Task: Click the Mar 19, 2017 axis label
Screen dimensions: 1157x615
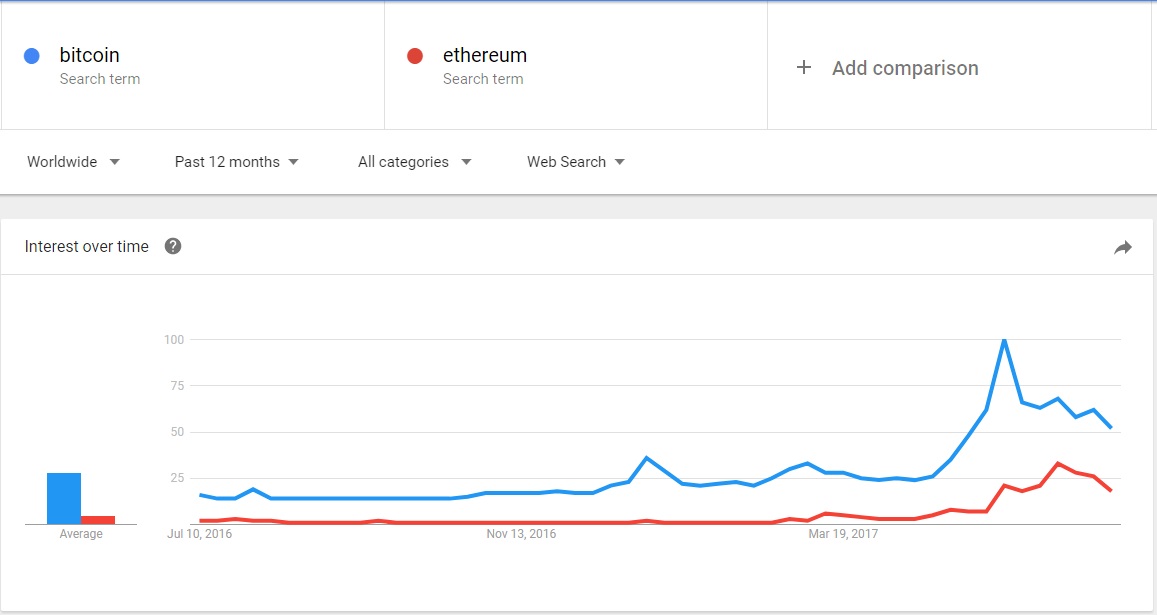Action: 843,534
